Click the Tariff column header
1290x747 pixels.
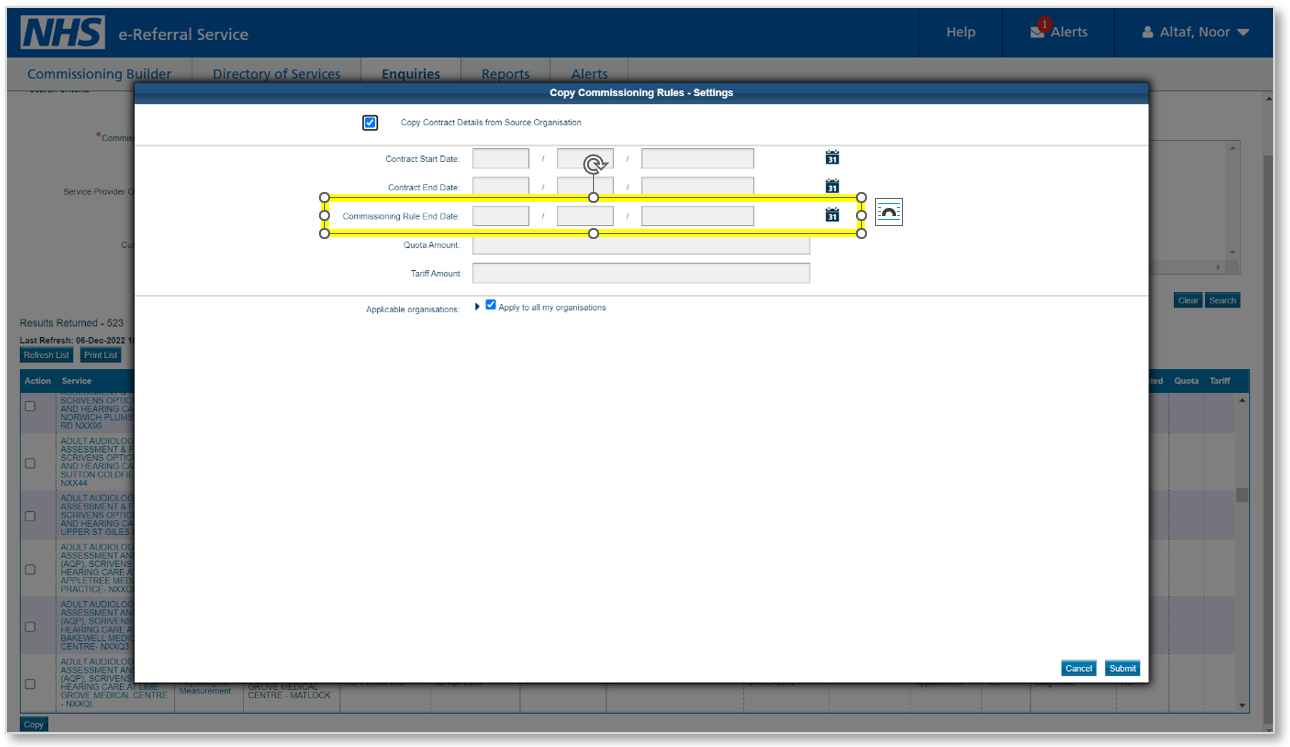(x=1220, y=381)
